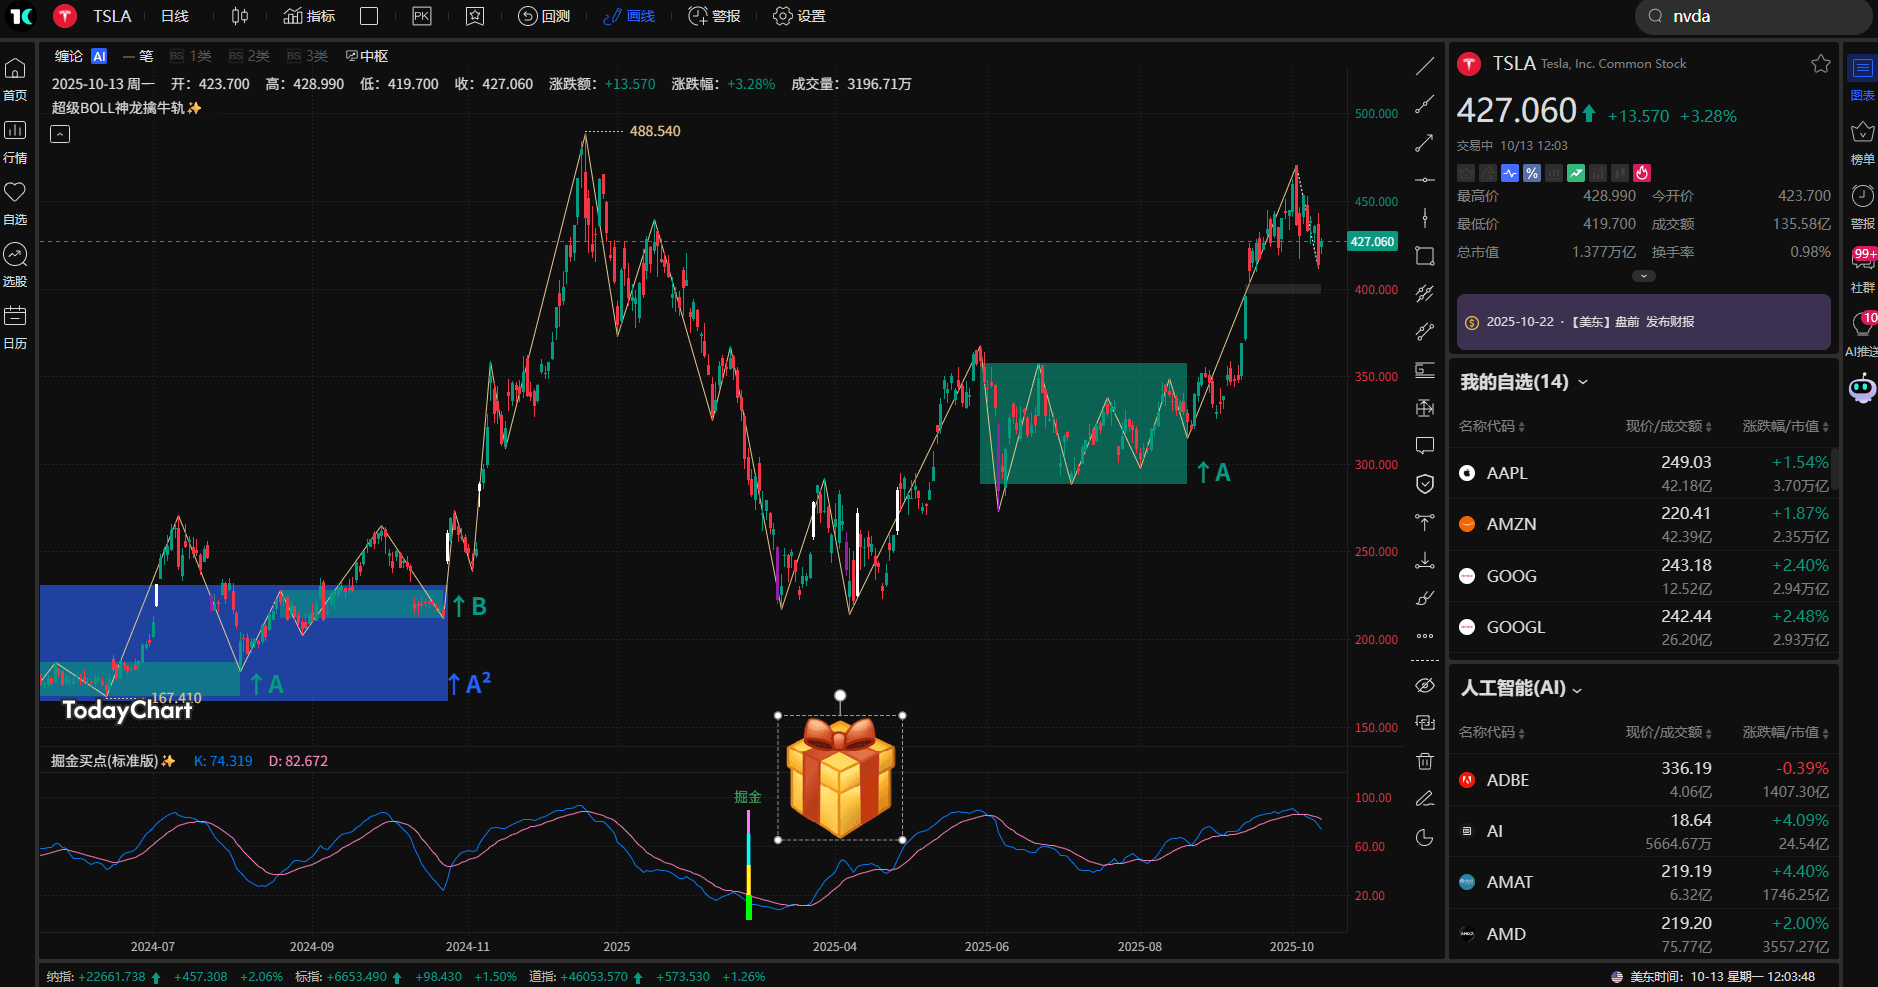Toggle the percentage scale display mode
The width and height of the screenshot is (1878, 987).
pos(1531,173)
